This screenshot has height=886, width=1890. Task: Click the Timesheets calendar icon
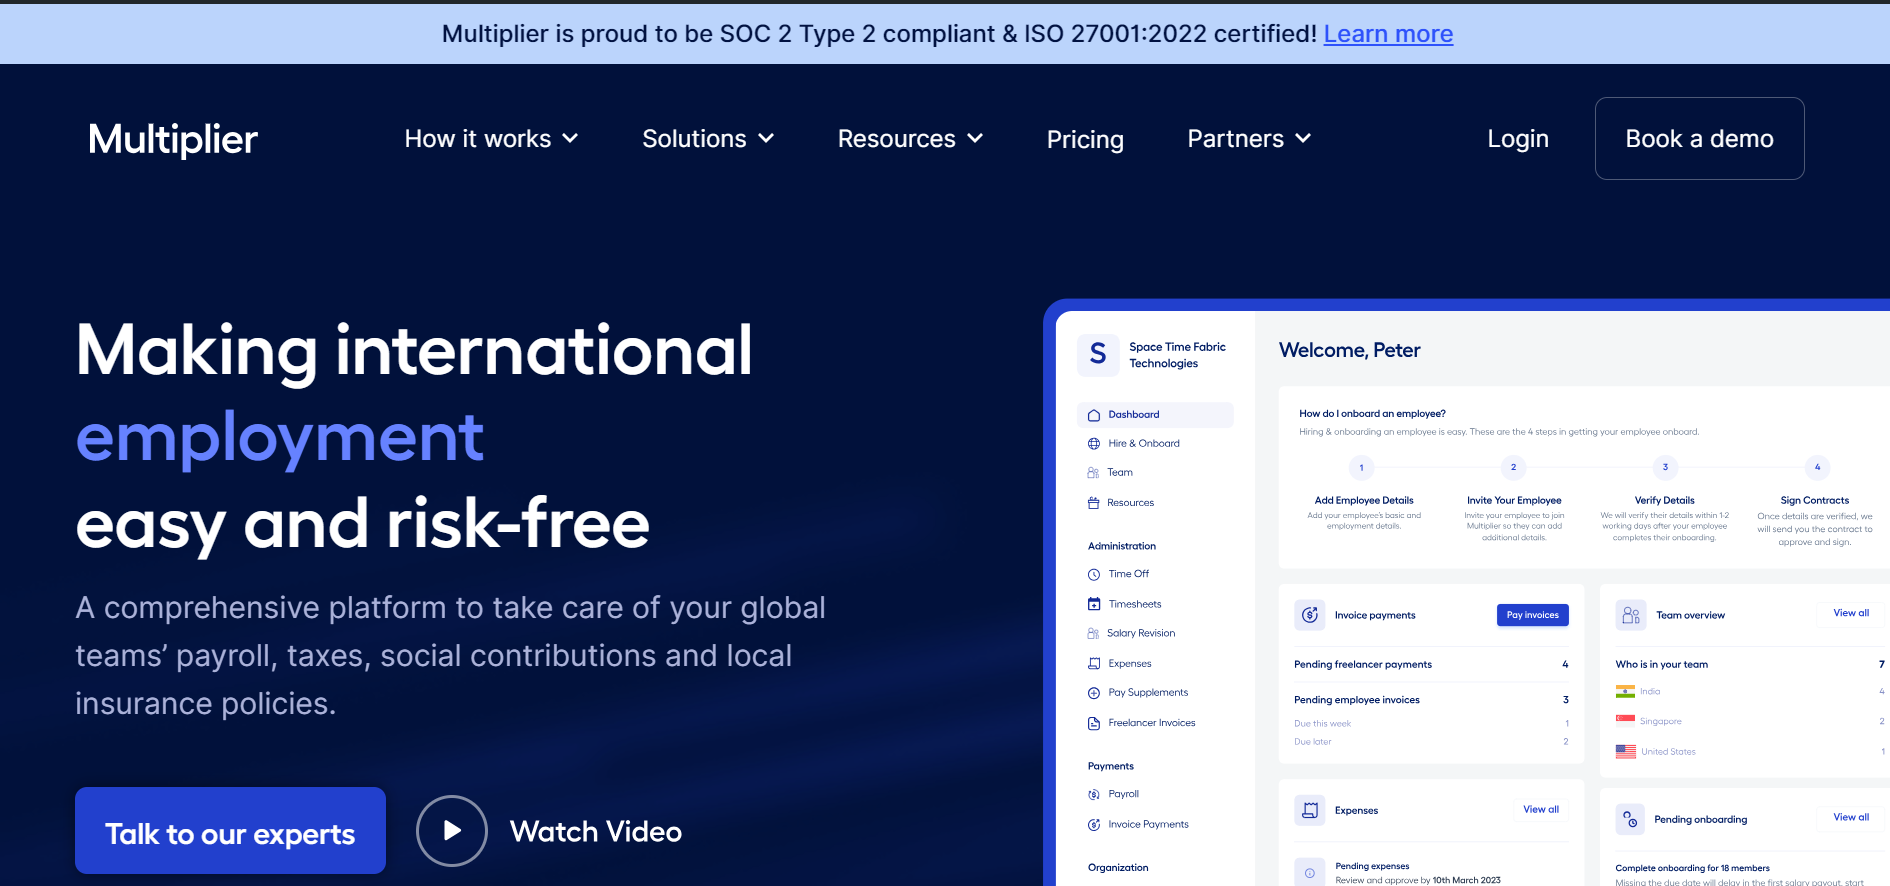coord(1094,604)
